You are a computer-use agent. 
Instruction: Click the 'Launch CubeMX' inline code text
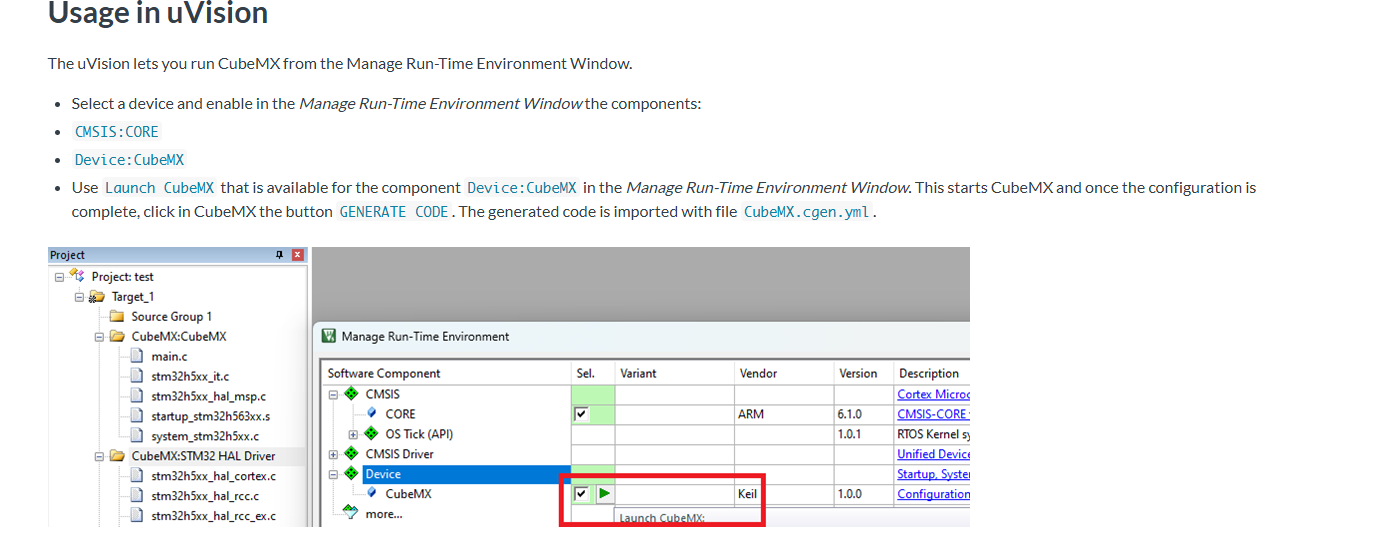[x=160, y=188]
